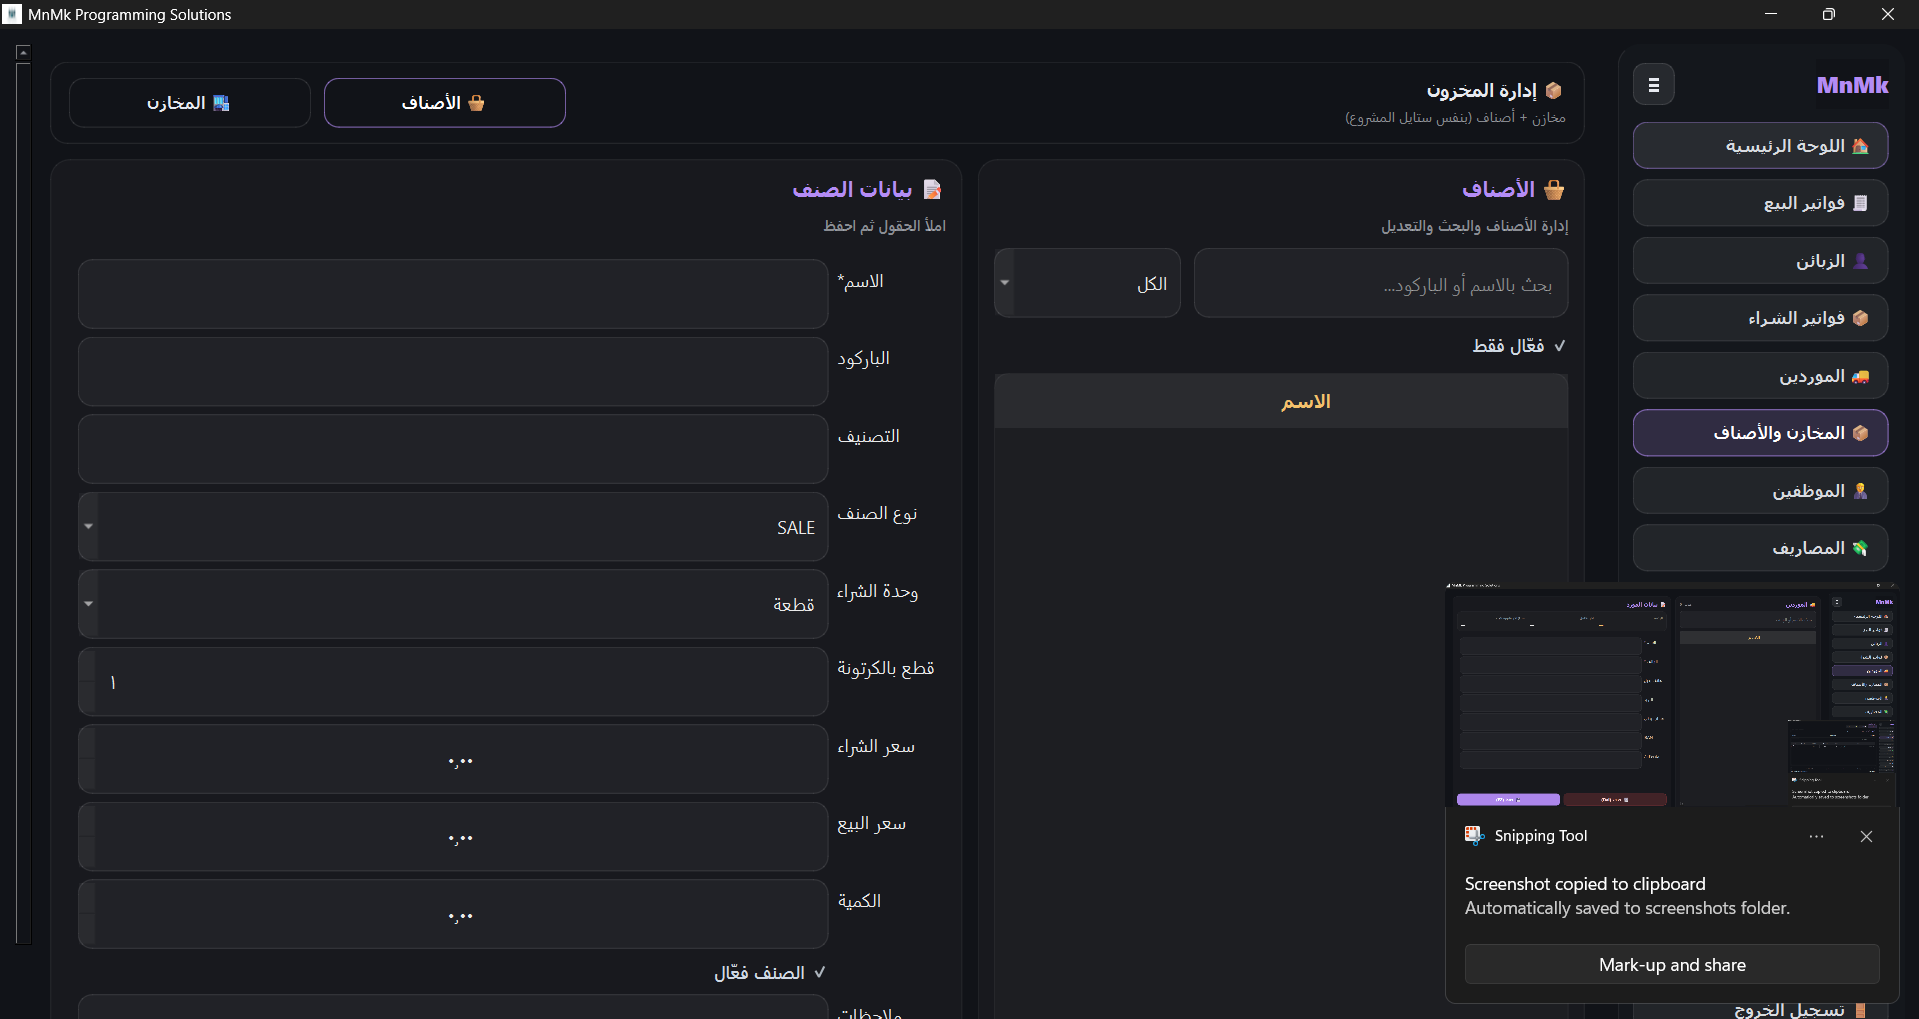Click the Snipping Tool screenshot preview thumbnail

tap(1671, 695)
